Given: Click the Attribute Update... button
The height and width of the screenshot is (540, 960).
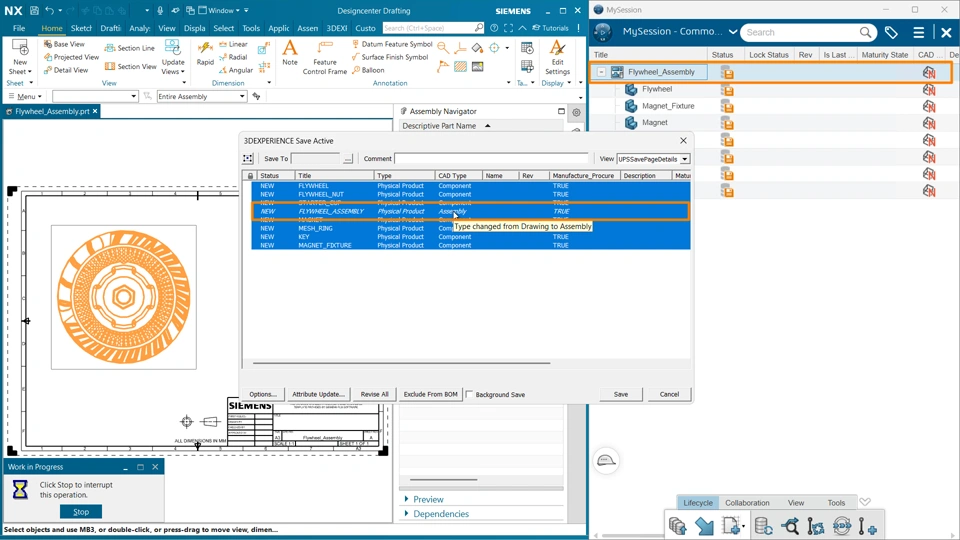Looking at the screenshot, I should [318, 394].
